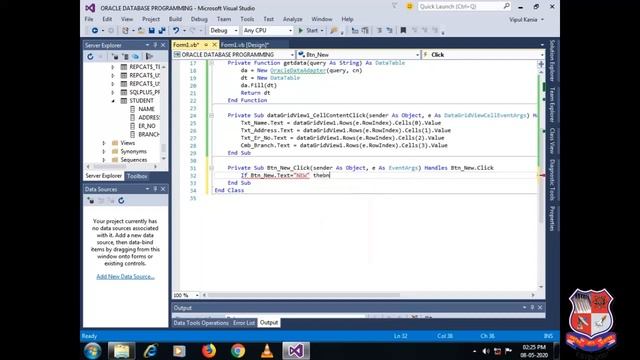
Task: Open the user account Vipul Kania dropdown
Action: (x=526, y=20)
